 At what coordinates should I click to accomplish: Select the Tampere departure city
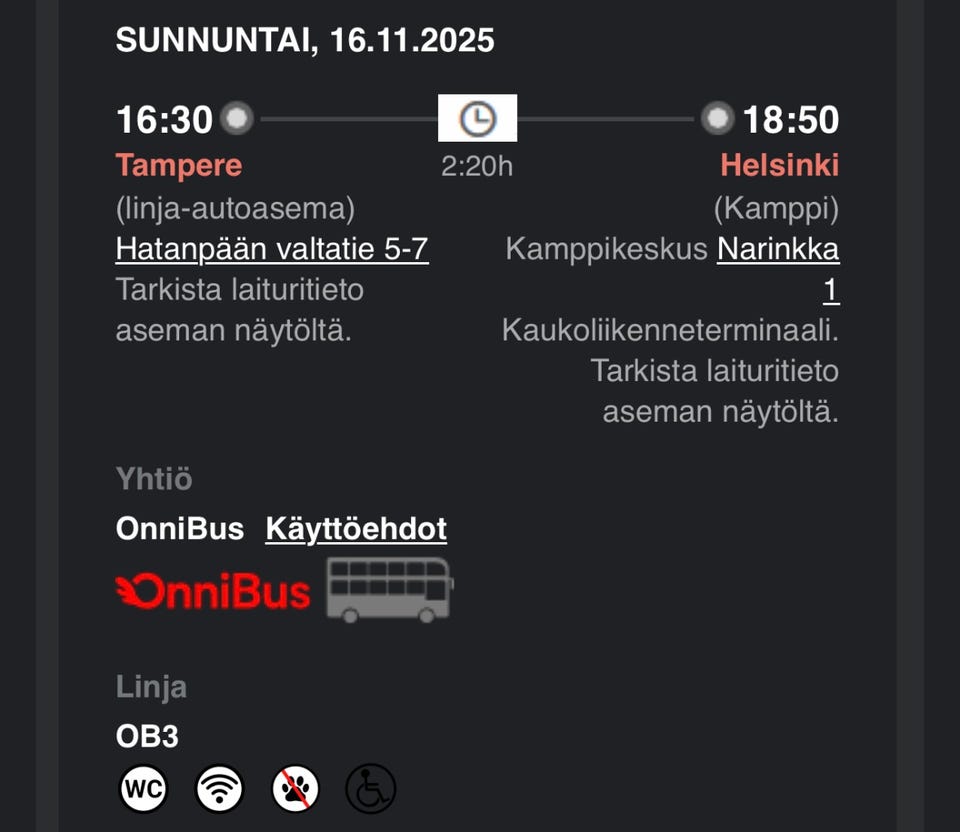pos(178,165)
